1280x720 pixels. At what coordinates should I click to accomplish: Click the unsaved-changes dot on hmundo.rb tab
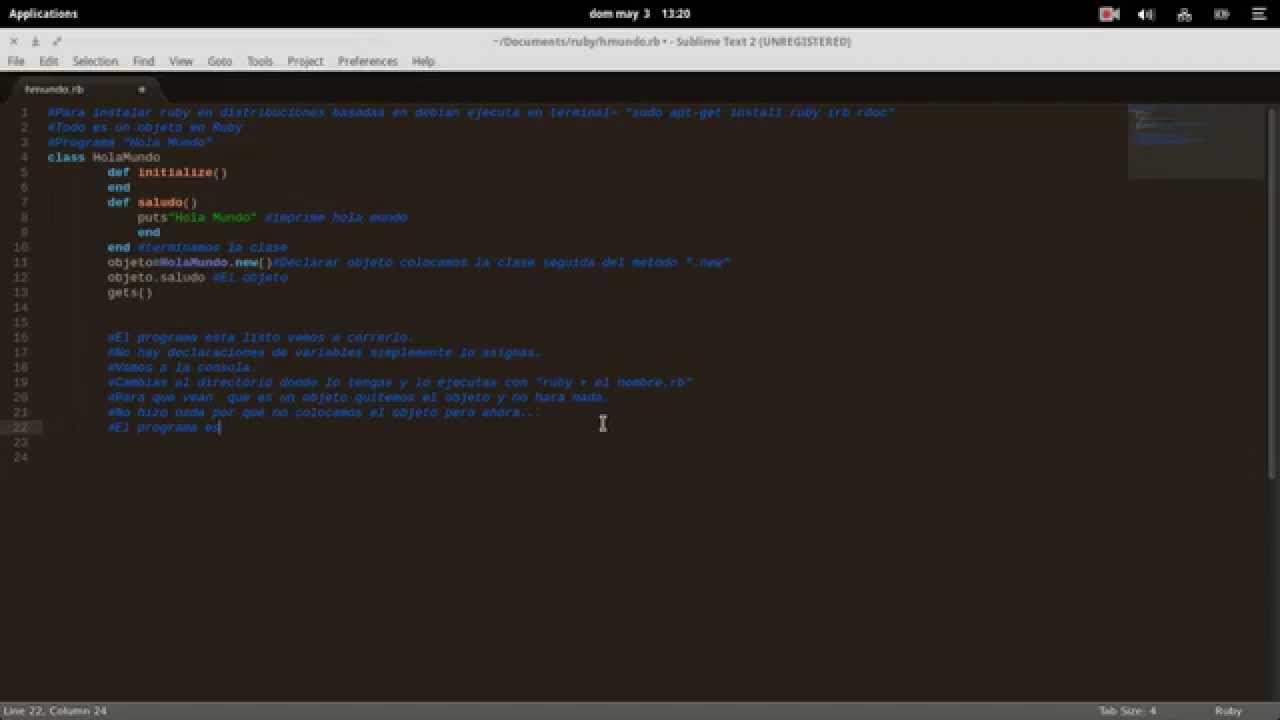click(141, 89)
